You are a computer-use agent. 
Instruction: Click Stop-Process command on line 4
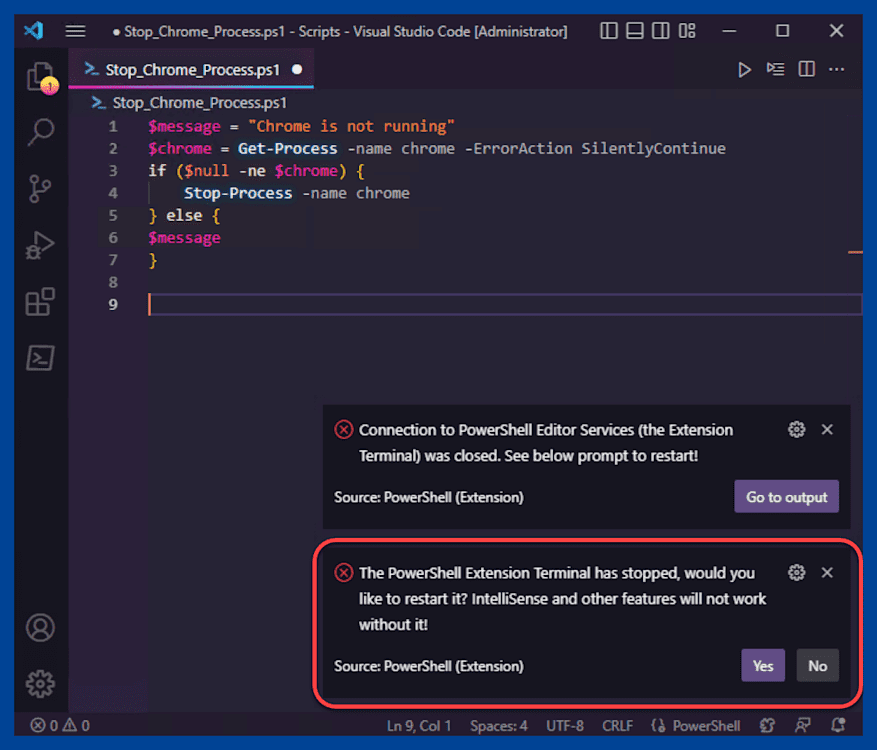[238, 194]
